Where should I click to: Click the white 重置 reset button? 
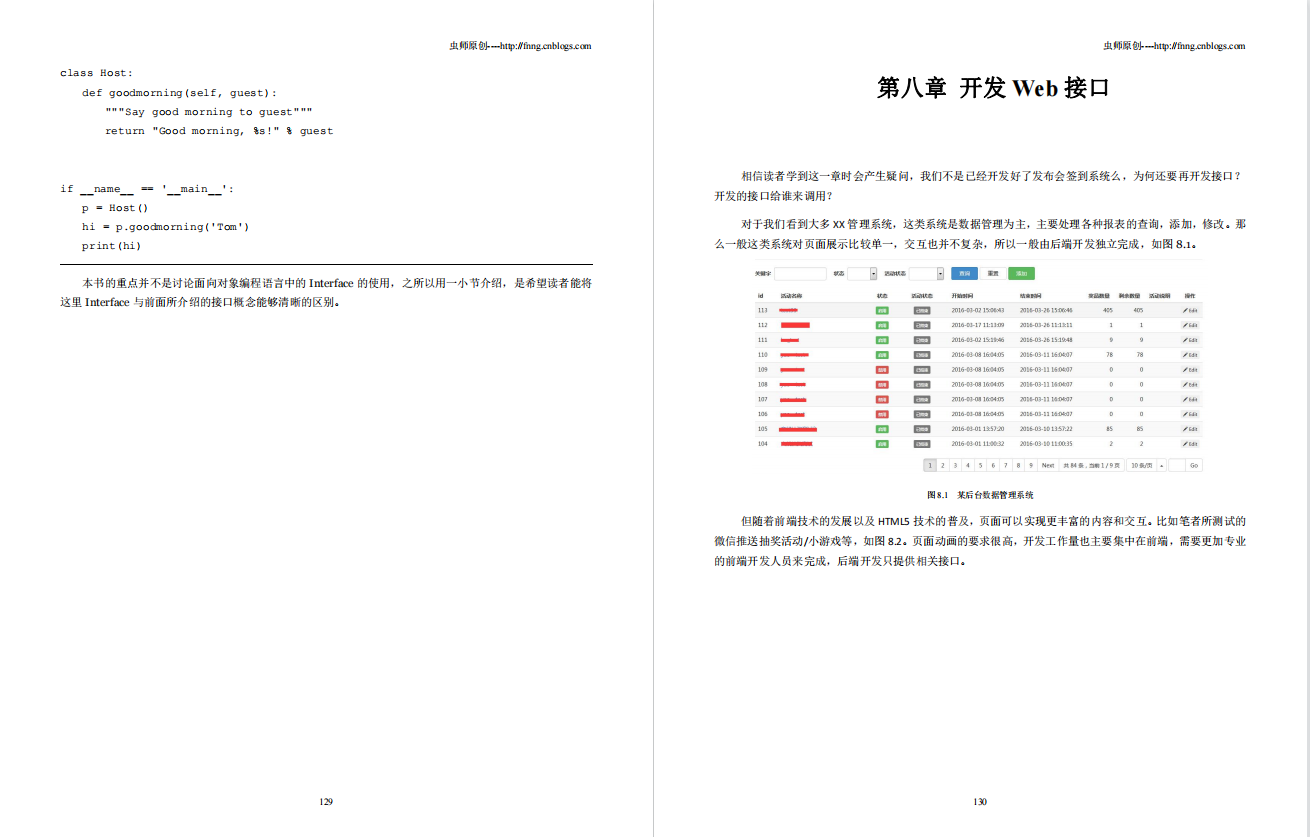pyautogui.click(x=993, y=273)
